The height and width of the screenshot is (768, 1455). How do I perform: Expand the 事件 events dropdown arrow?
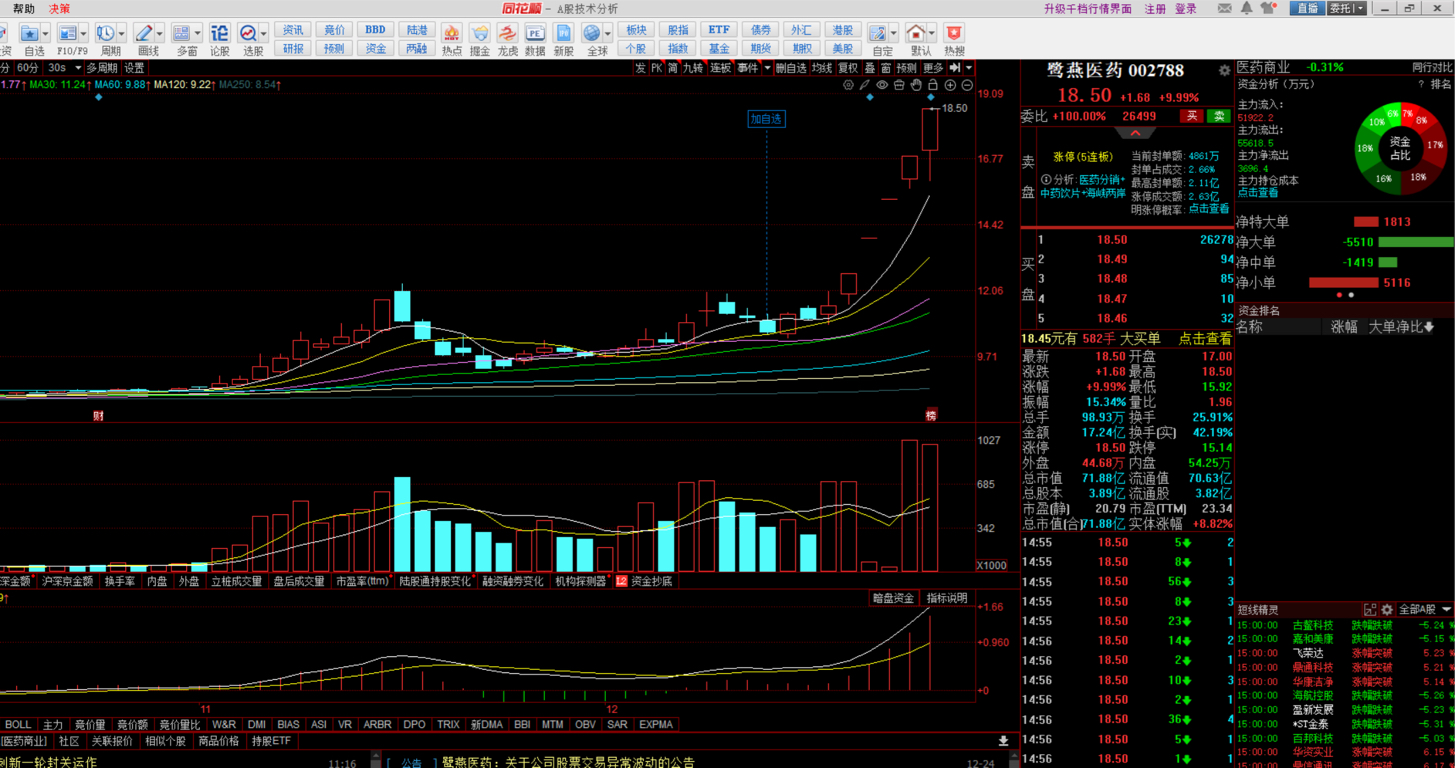[767, 68]
